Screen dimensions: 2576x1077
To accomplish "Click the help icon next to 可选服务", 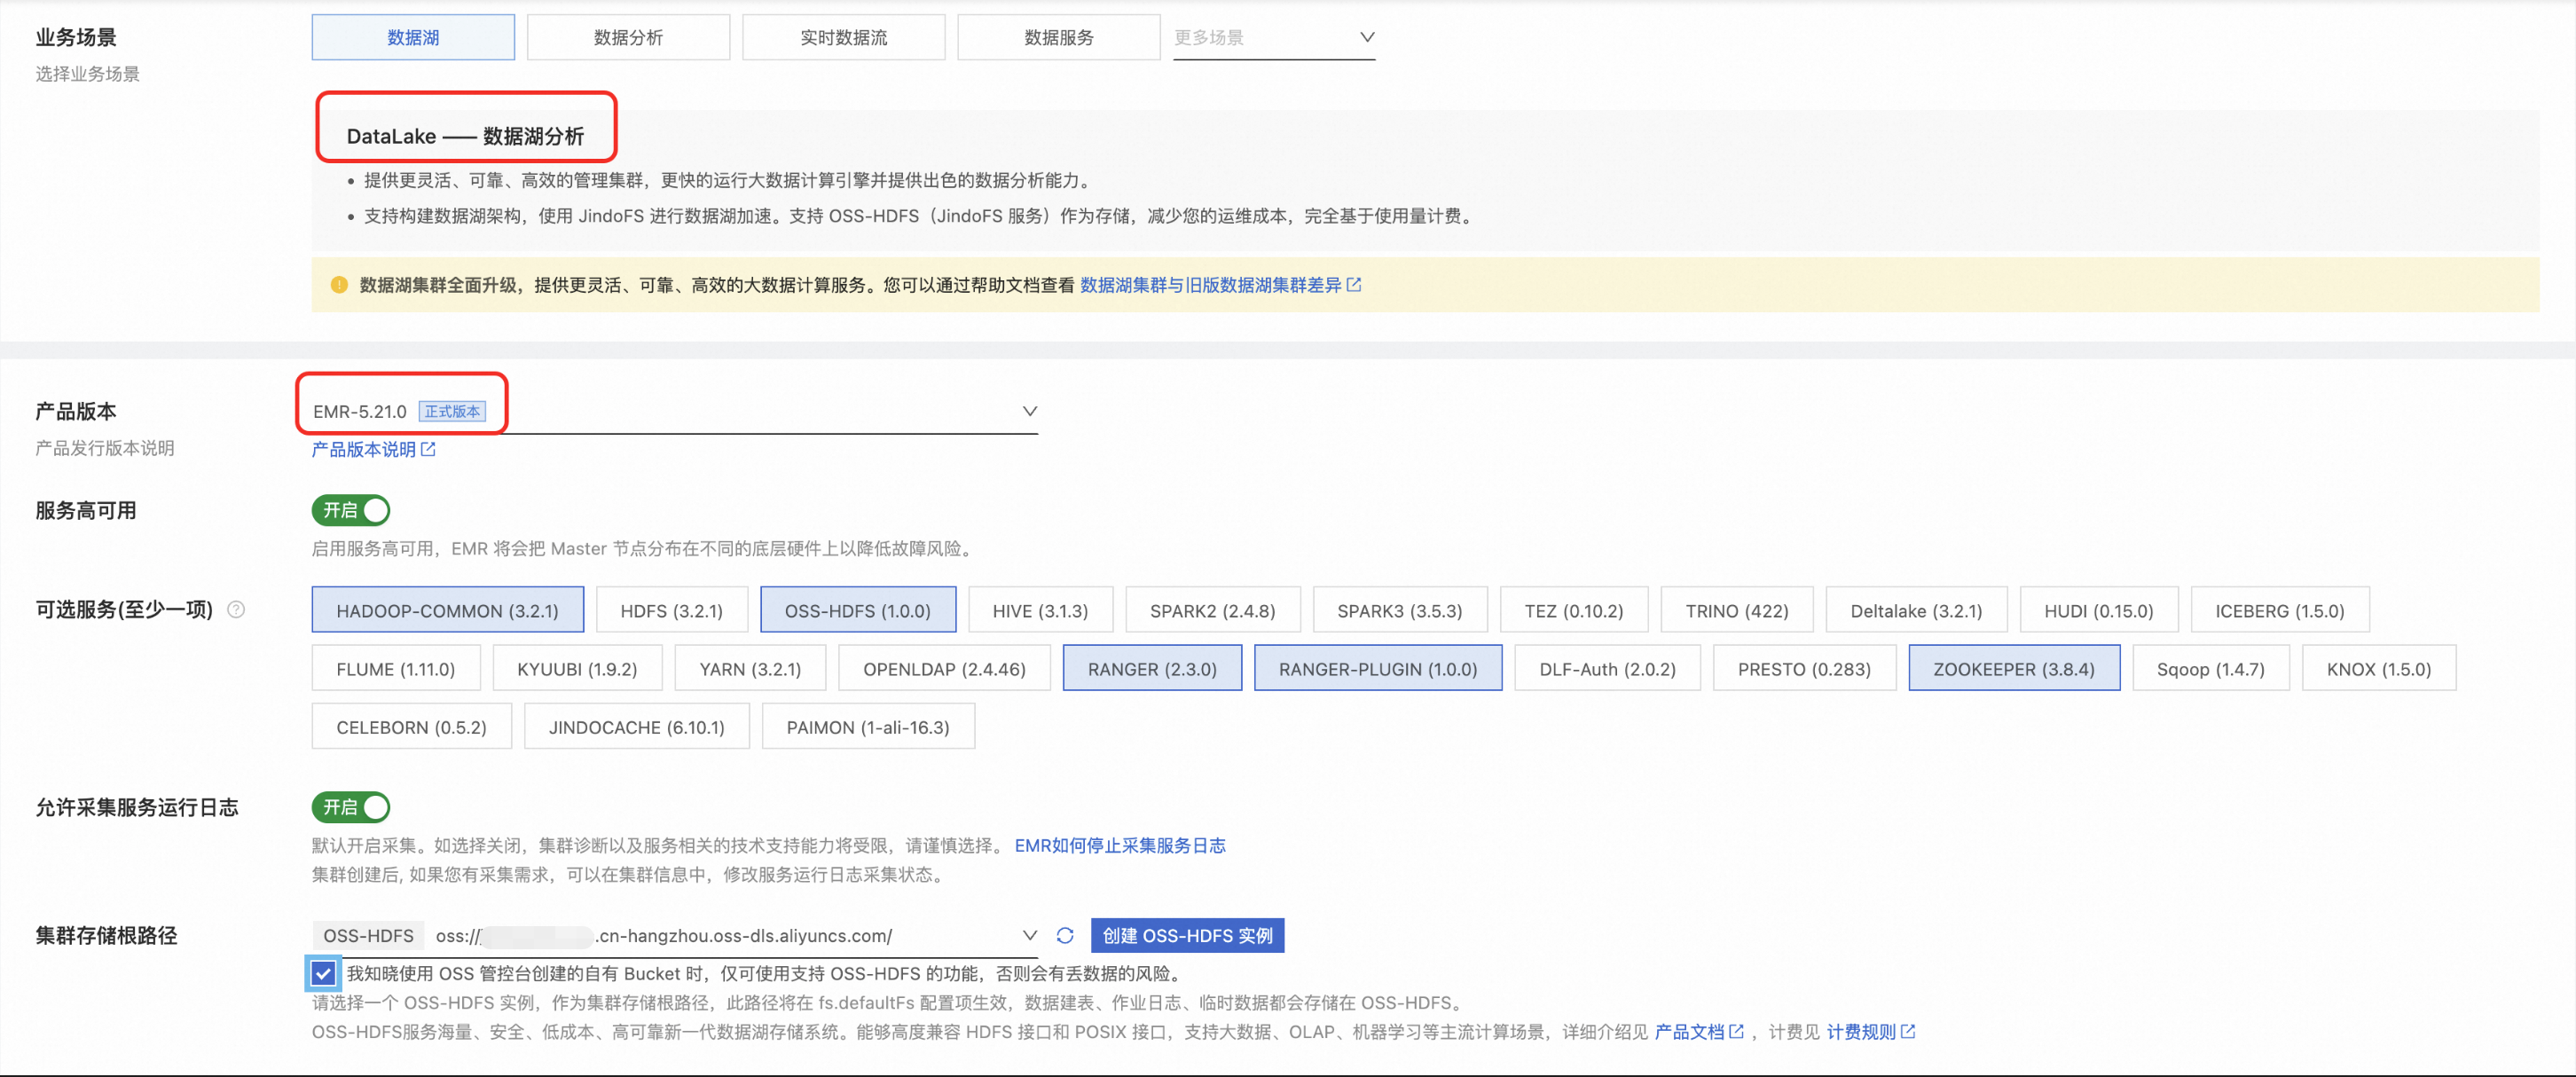I will [236, 609].
